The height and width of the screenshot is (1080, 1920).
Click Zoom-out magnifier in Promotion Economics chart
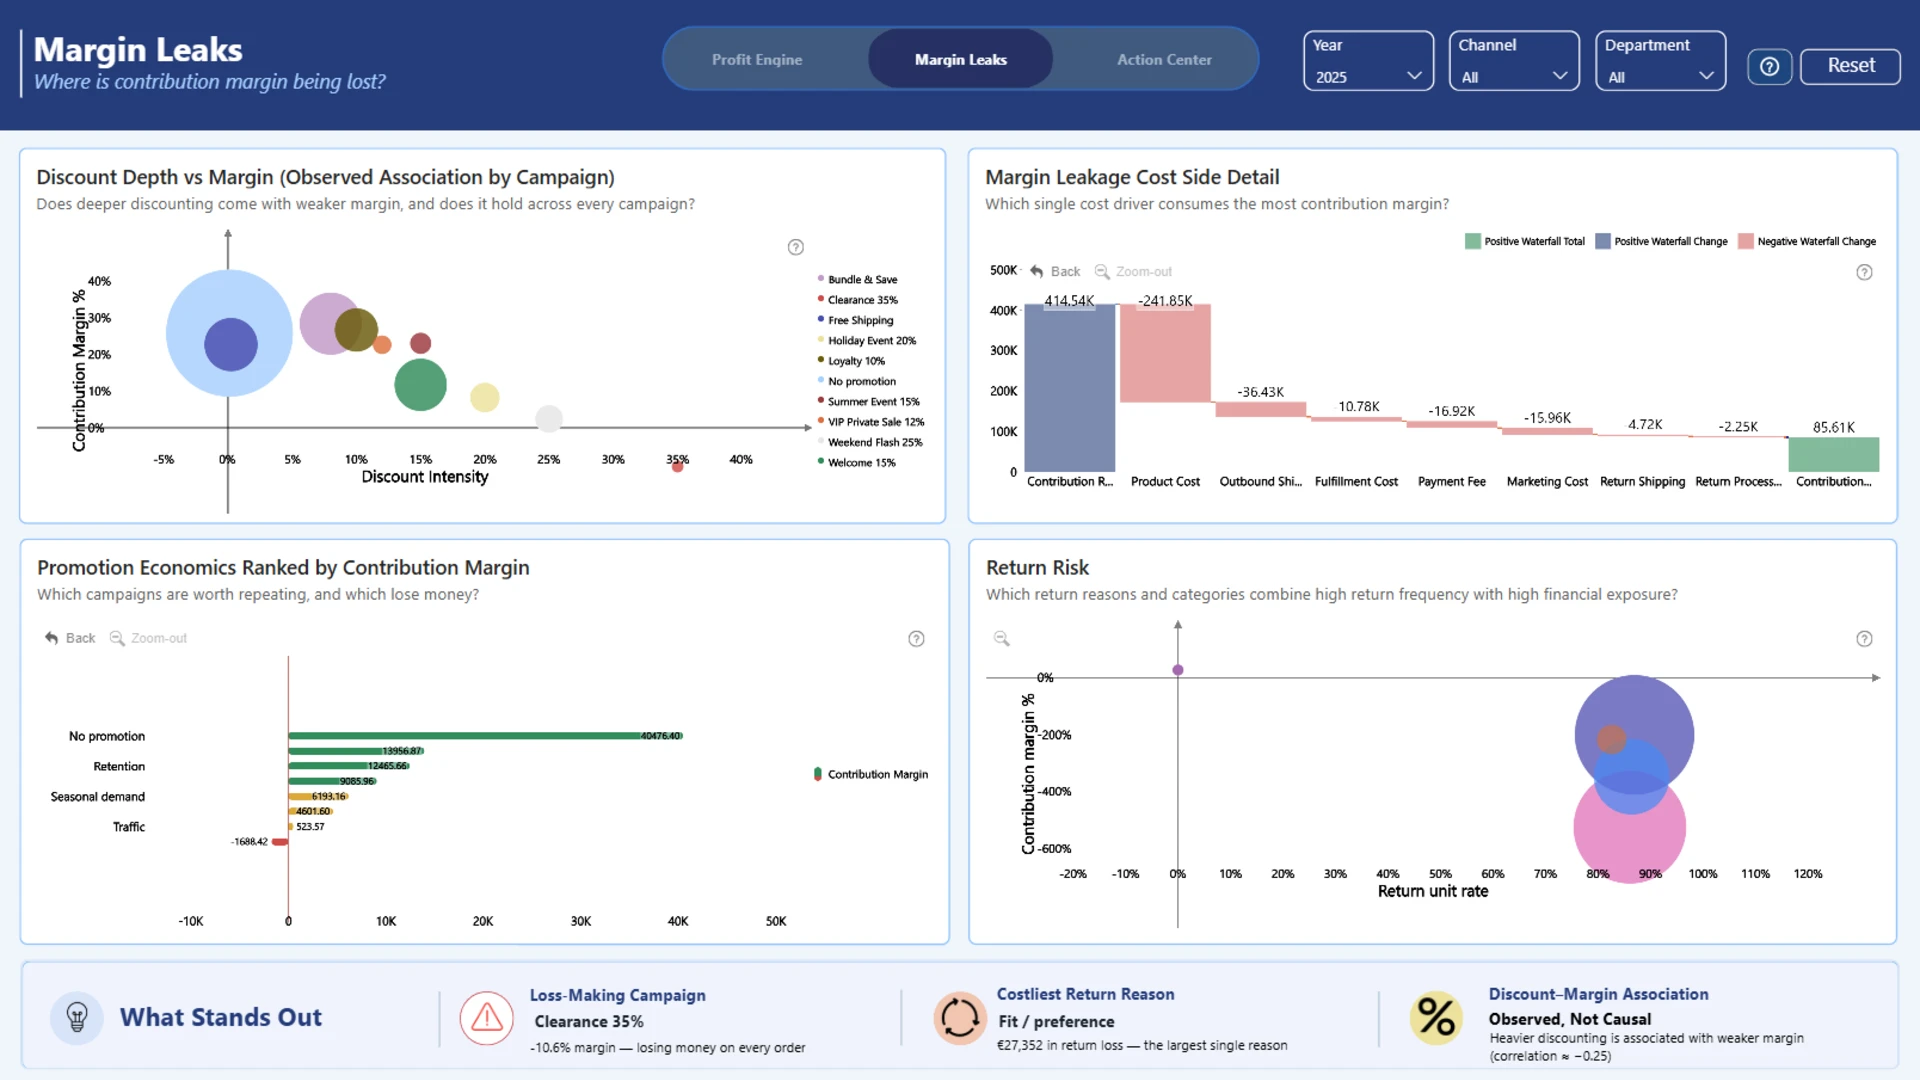117,638
